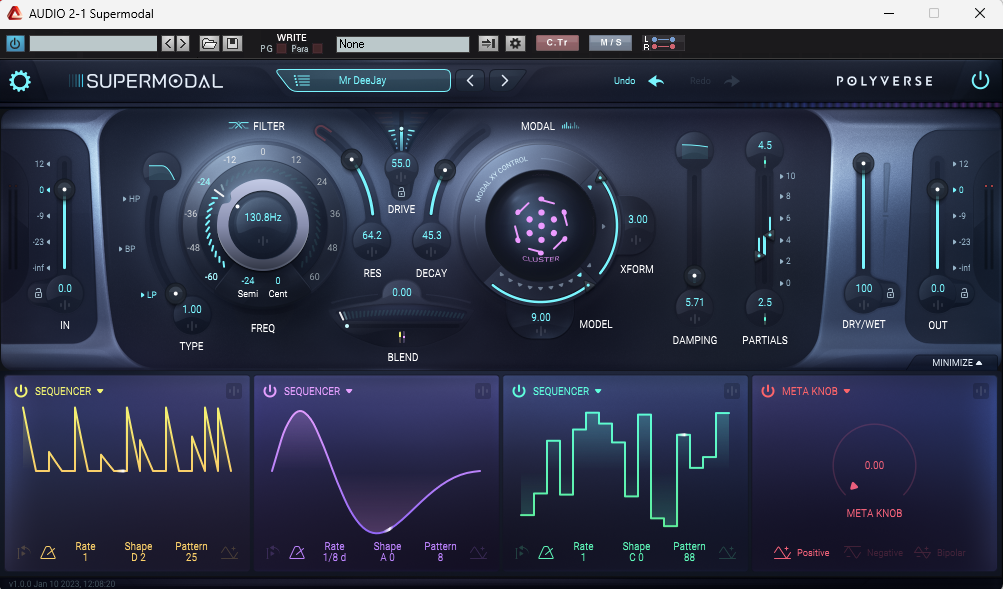Click the IN gain slider handle

coord(64,189)
